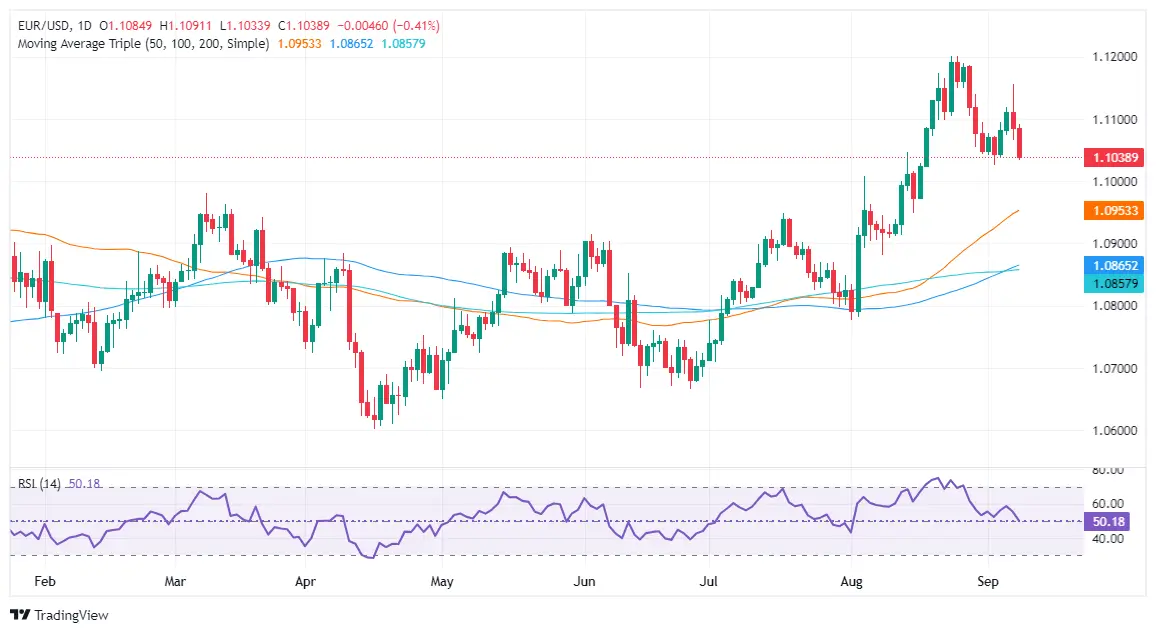Viewport: 1156px width, 633px height.
Task: Click the red last price label 1.10389
Action: point(1115,157)
